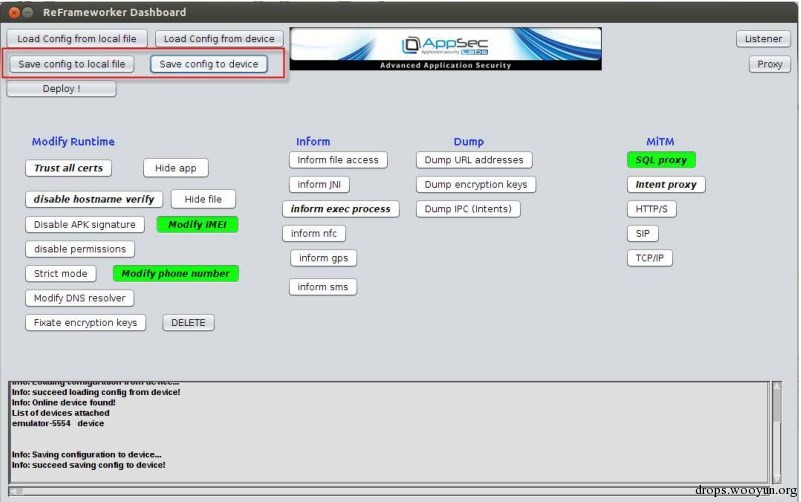
Task: Enable Inform file access
Action: [338, 160]
